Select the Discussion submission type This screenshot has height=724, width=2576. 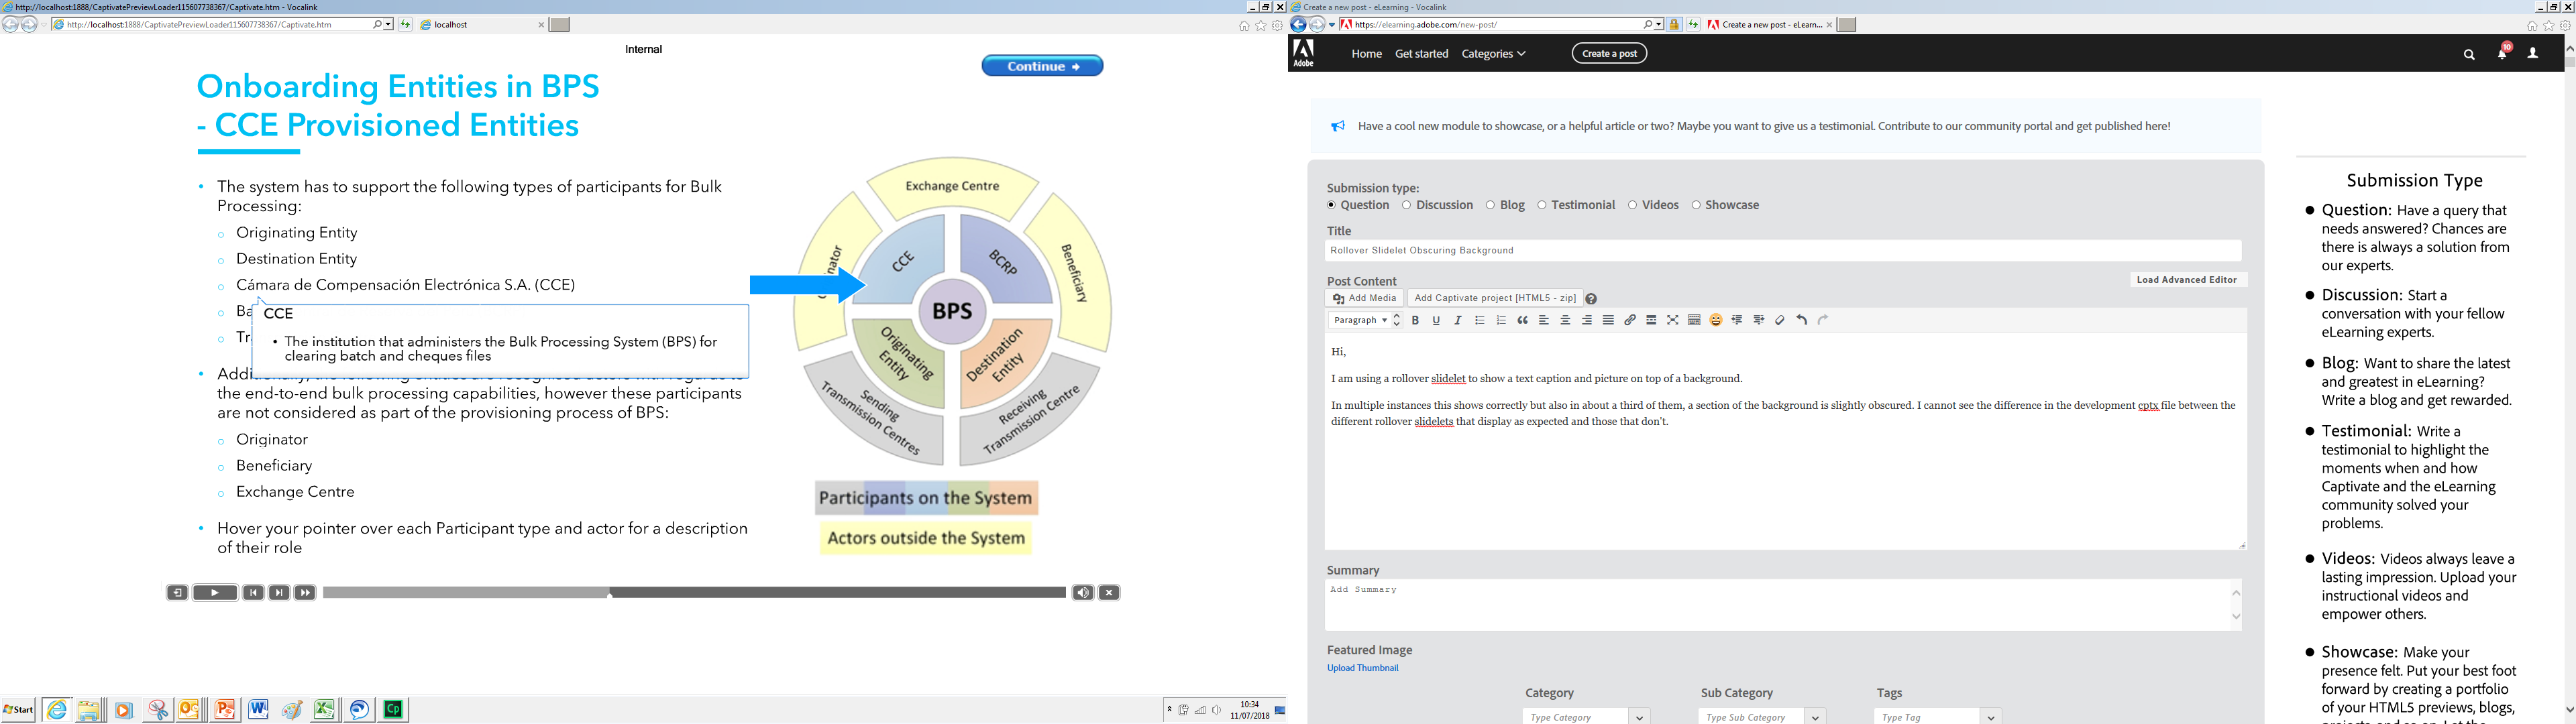(x=1406, y=205)
